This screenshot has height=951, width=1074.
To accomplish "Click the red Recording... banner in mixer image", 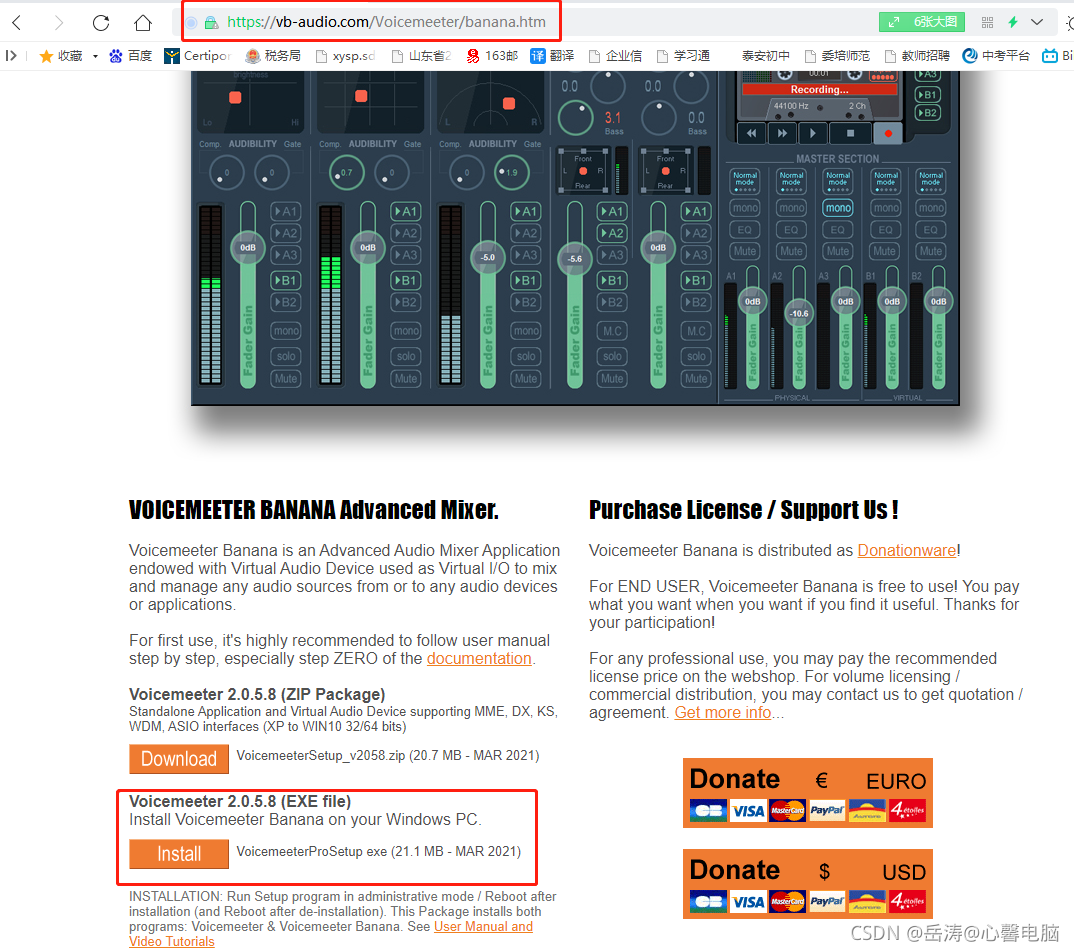I will click(x=820, y=90).
